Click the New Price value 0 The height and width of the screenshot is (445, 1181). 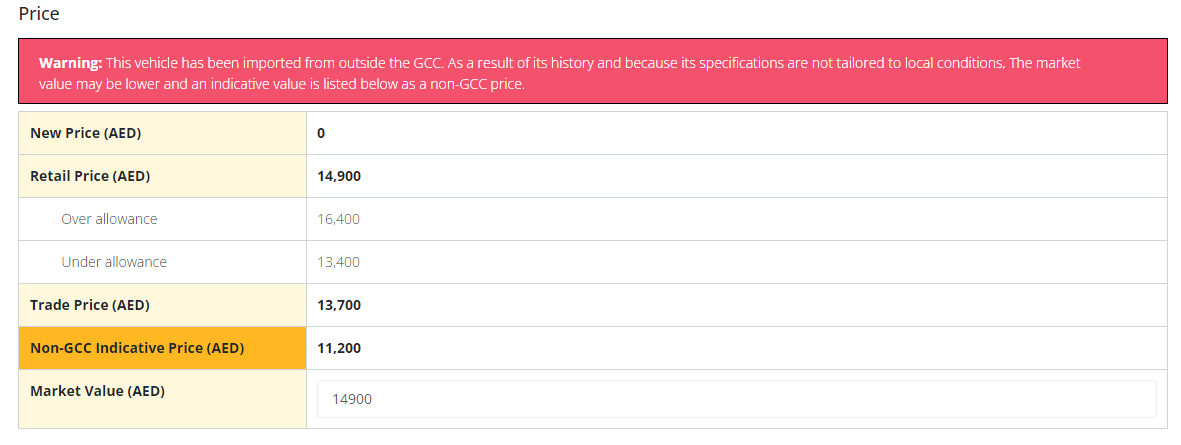tap(322, 133)
